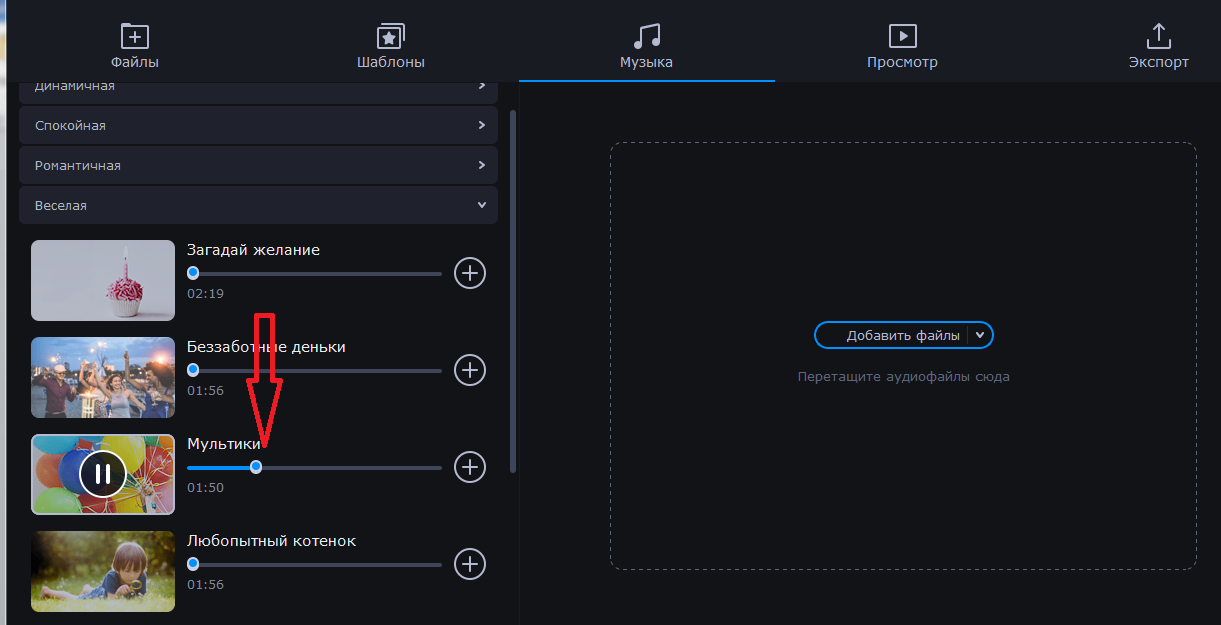The image size is (1221, 625).
Task: Expand the Спокойная music category
Action: pos(258,126)
